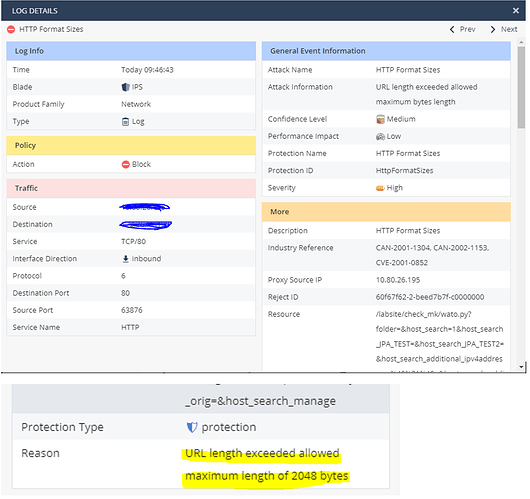Click the Low performance impact icon
This screenshot has width=530, height=499.
380,137
